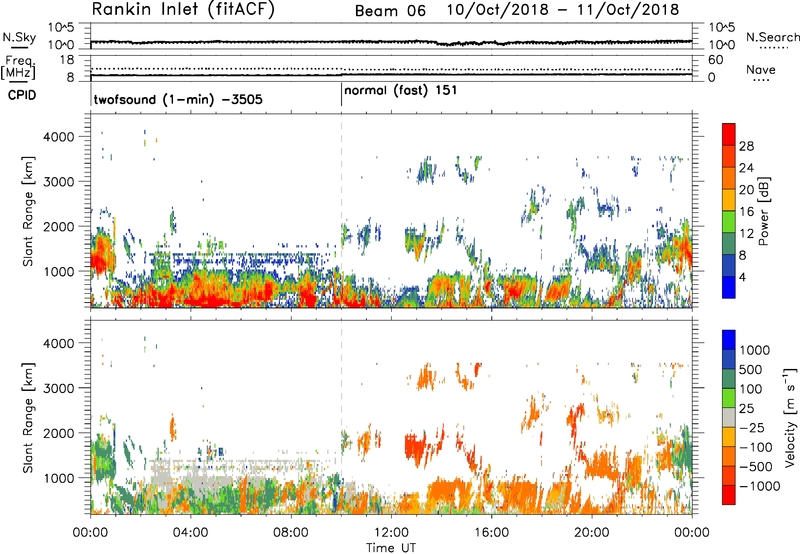This screenshot has width=800, height=554.
Task: Click the '04:00' time axis tick label
Action: pyautogui.click(x=190, y=533)
